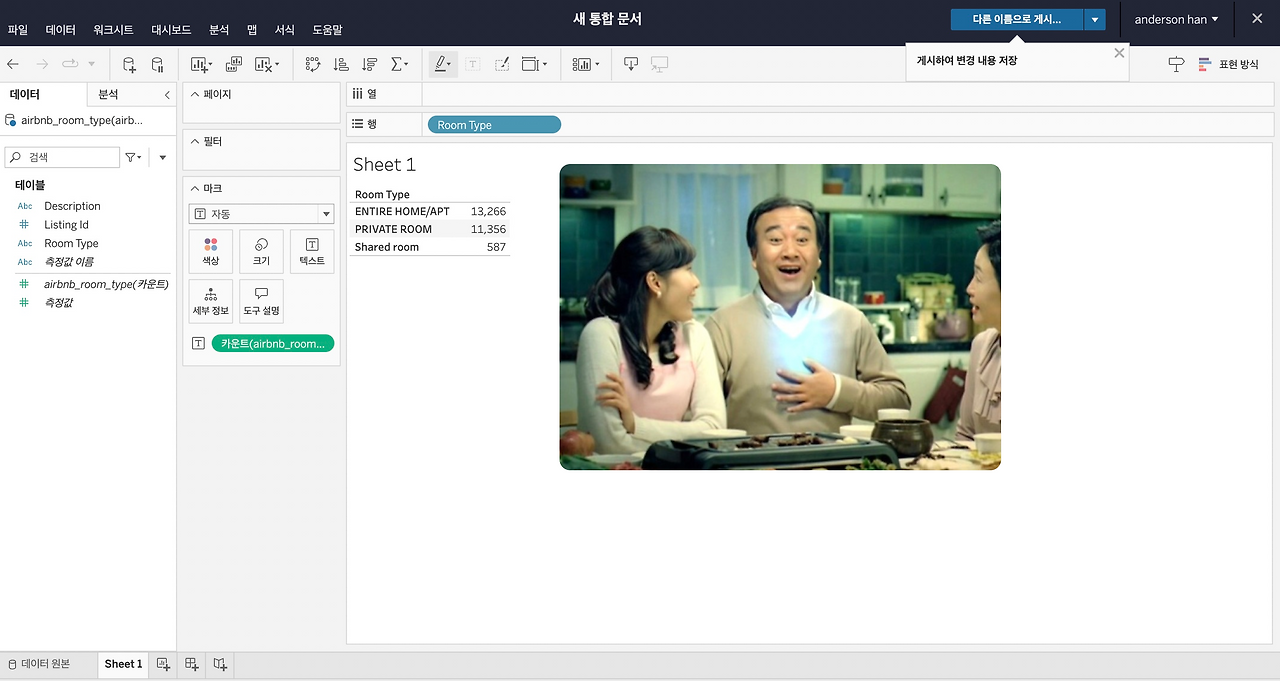
Task: Collapse the 페이지 shelf
Action: coord(195,94)
